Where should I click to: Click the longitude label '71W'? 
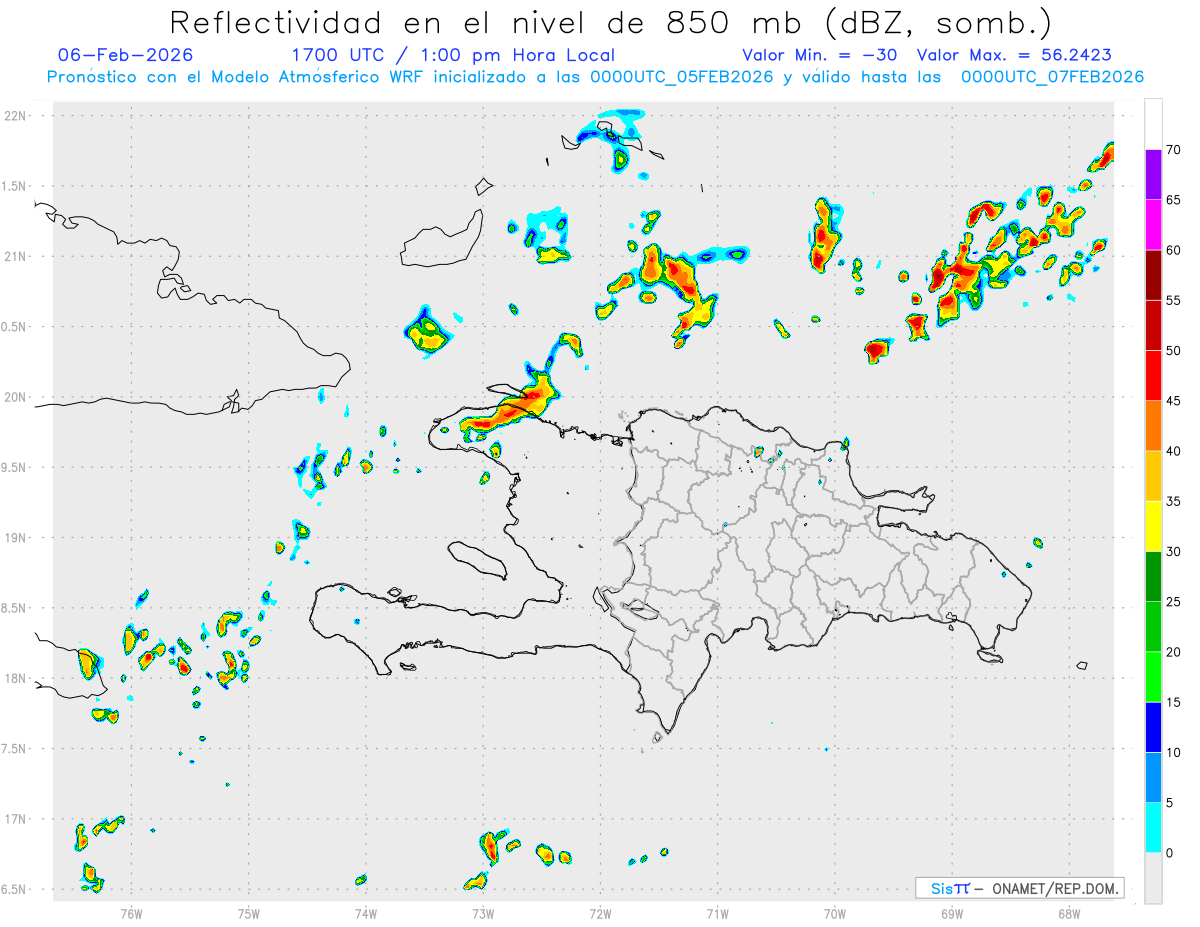pyautogui.click(x=717, y=913)
